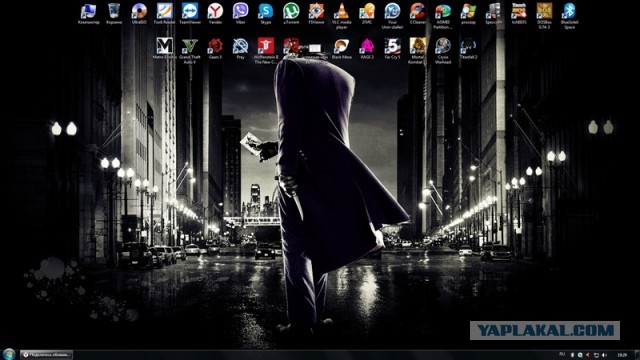The height and width of the screenshot is (360, 640).
Task: Launch the Your Uninstaller shortcut
Action: [392, 16]
